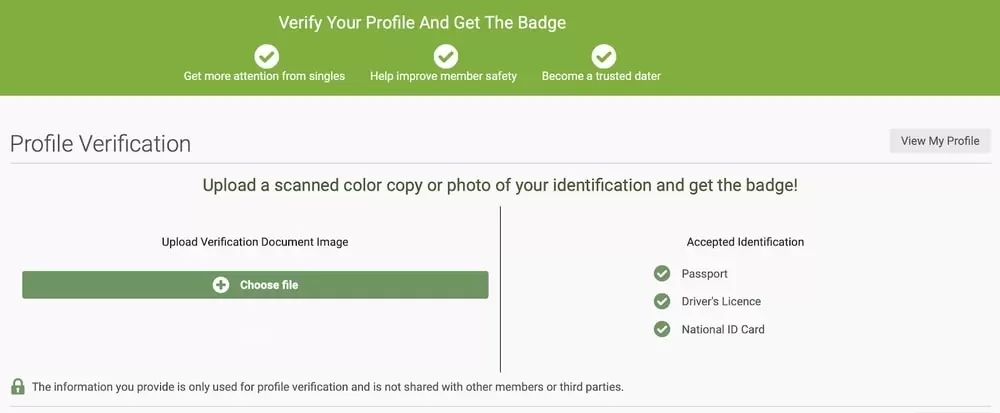Click the 'Passport' identification text
This screenshot has height=413, width=1000.
[704, 274]
